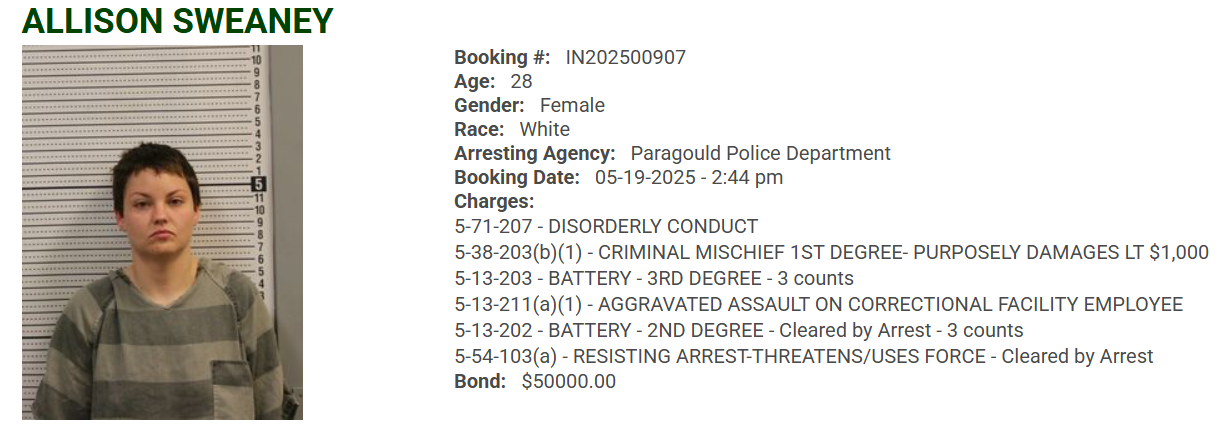The height and width of the screenshot is (432, 1221).
Task: Click the Battery 3rd Degree charge
Action: pos(654,278)
